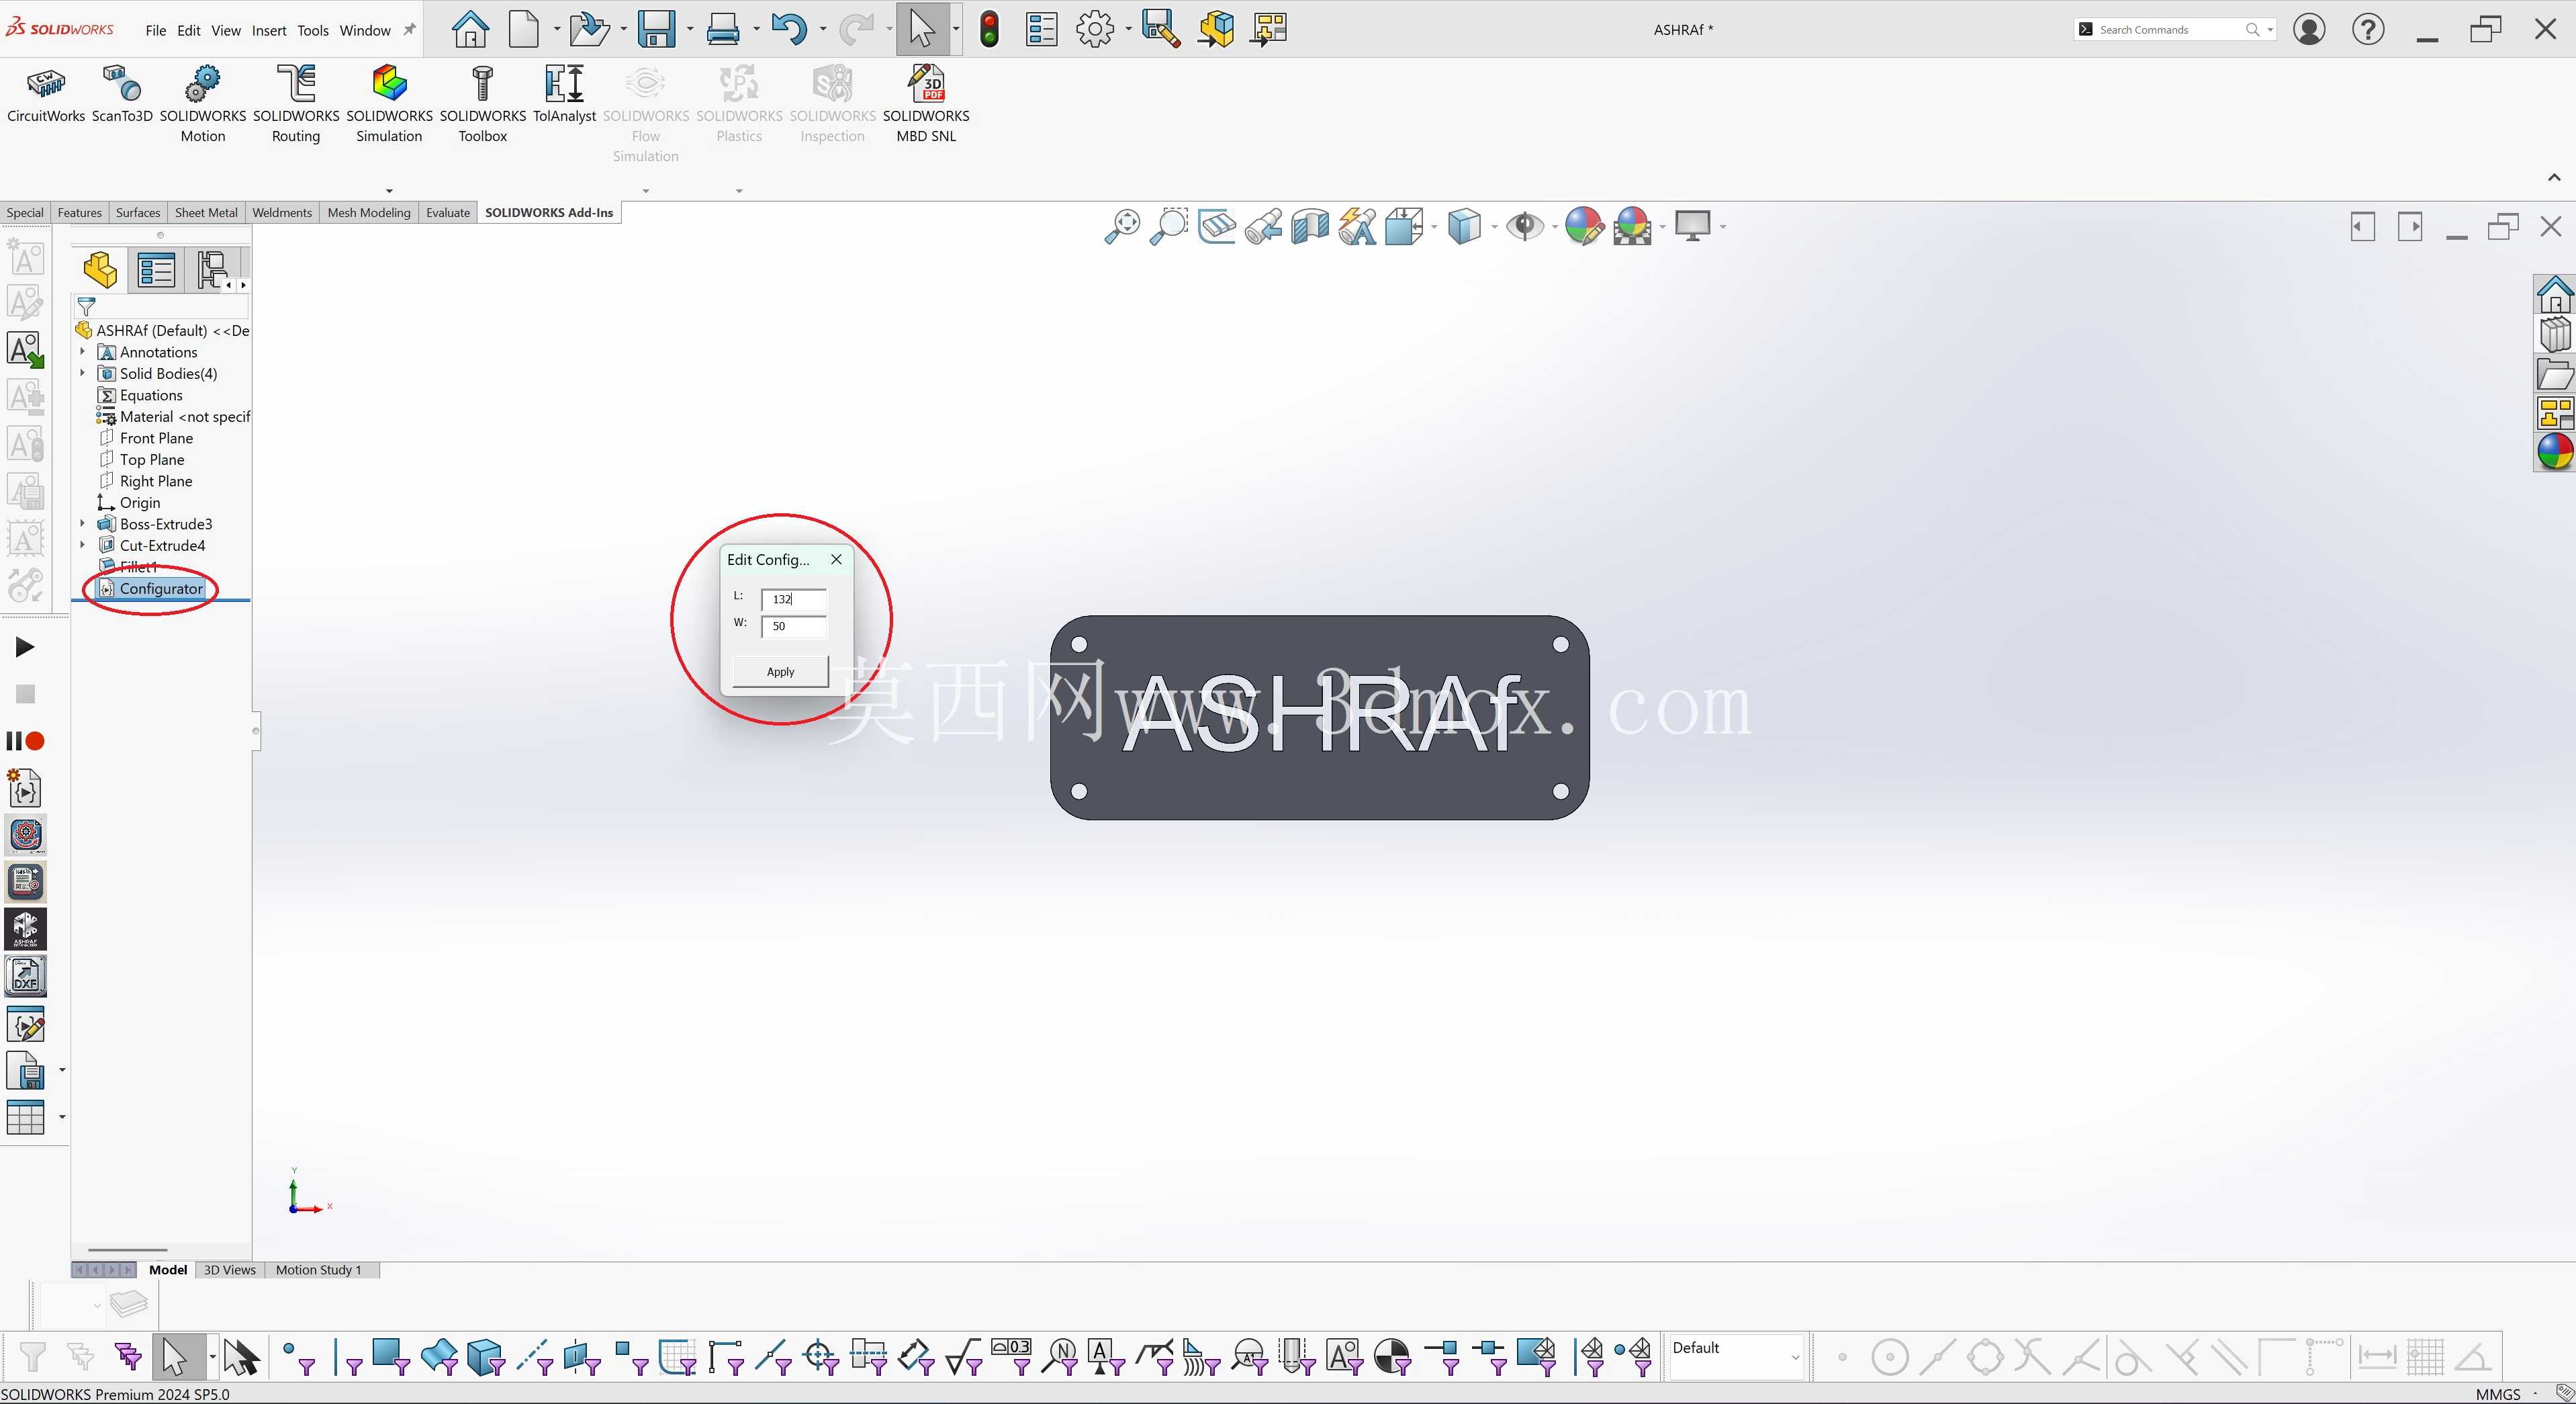This screenshot has height=1404, width=2576.
Task: Click the Print icon
Action: click(722, 29)
